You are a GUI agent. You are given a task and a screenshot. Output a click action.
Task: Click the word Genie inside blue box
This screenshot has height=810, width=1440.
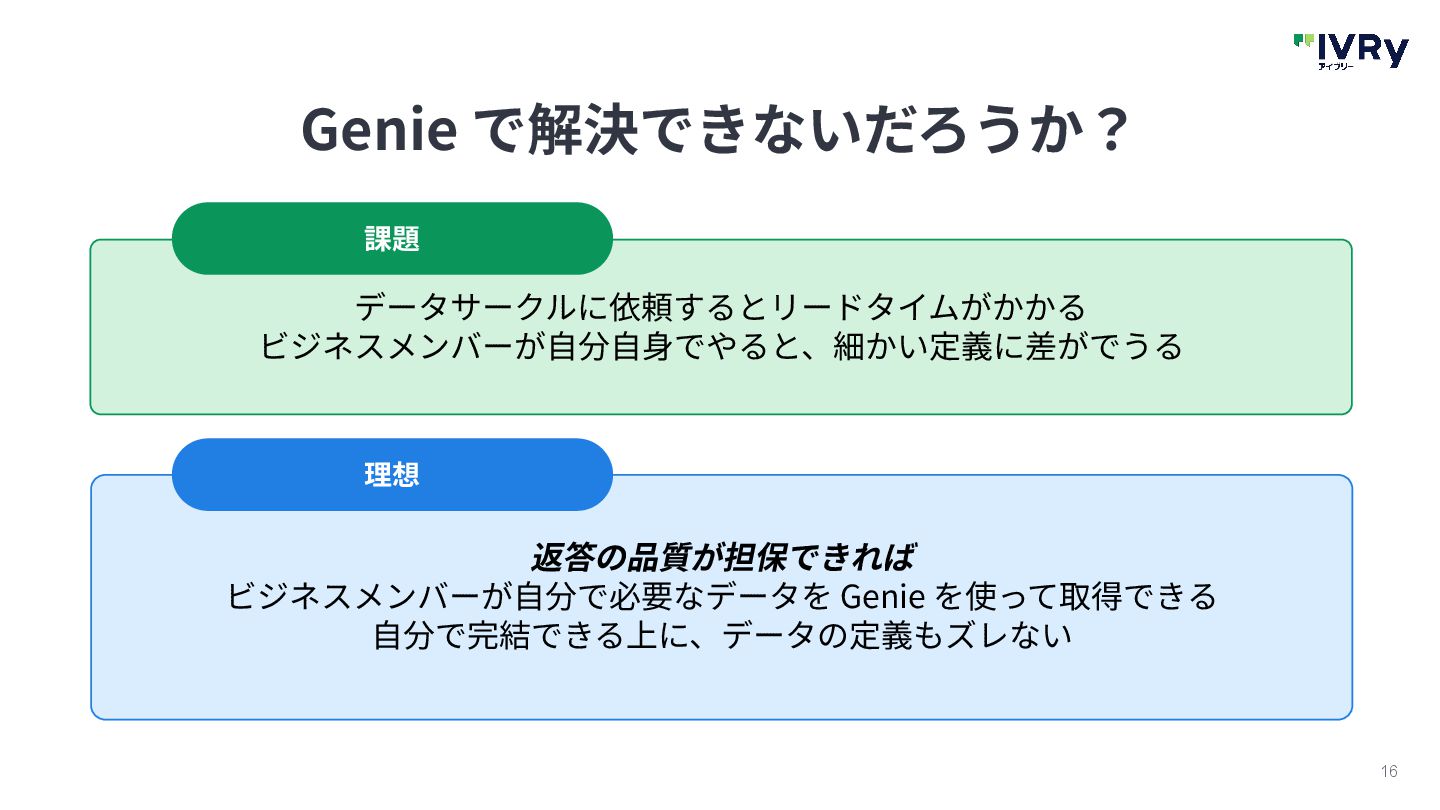point(881,597)
